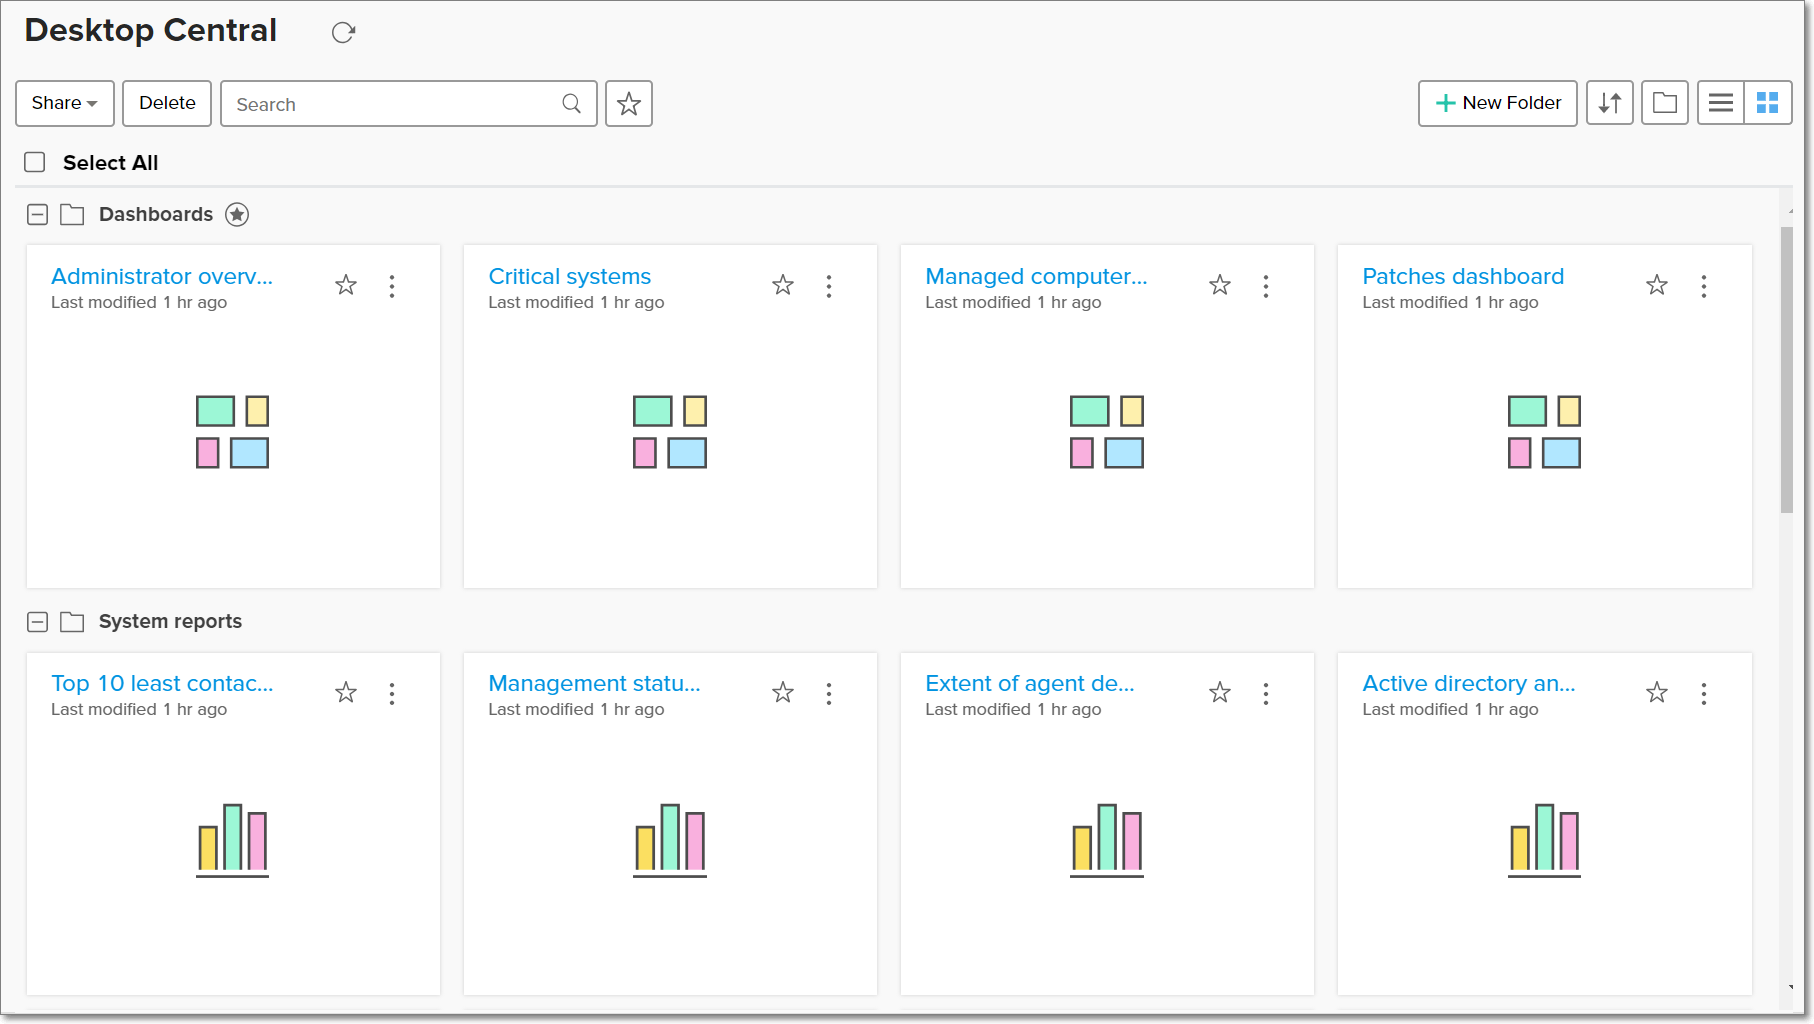Open the Share dropdown

tap(65, 103)
